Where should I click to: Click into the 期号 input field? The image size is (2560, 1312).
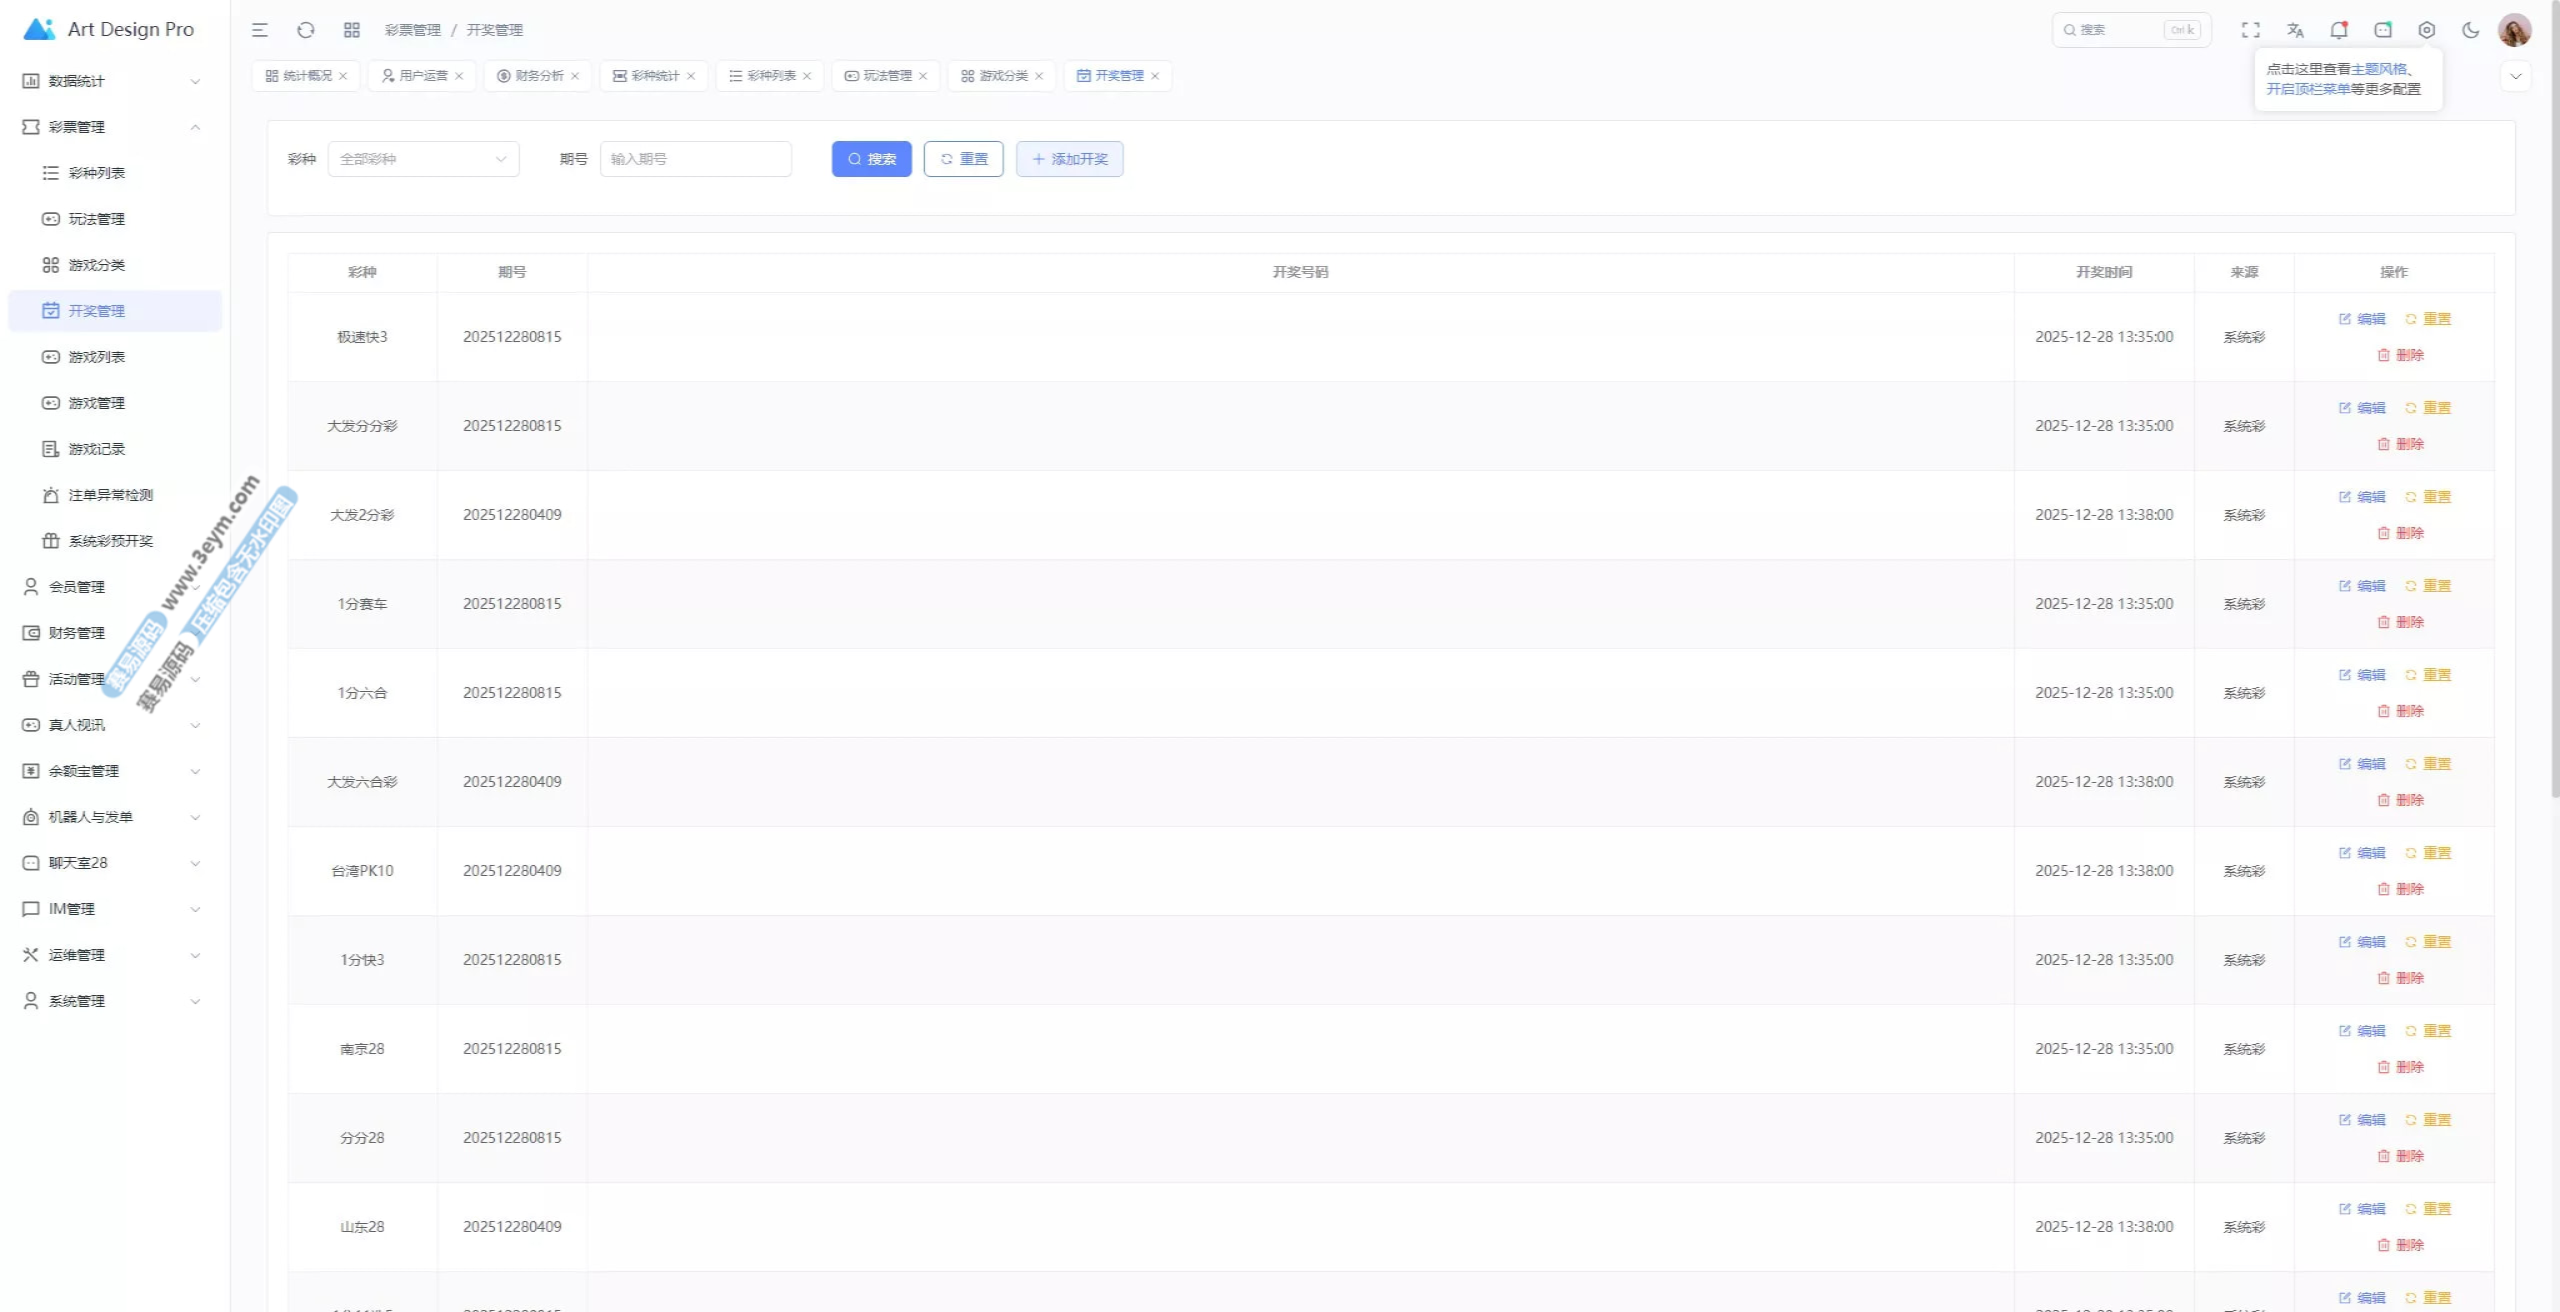point(696,159)
